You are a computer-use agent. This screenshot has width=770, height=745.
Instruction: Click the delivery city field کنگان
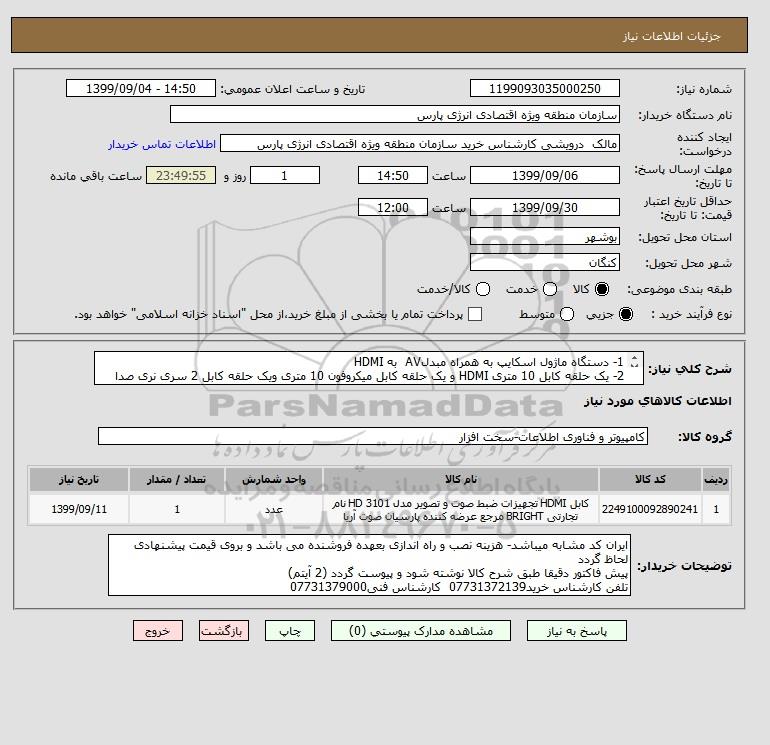[x=545, y=262]
